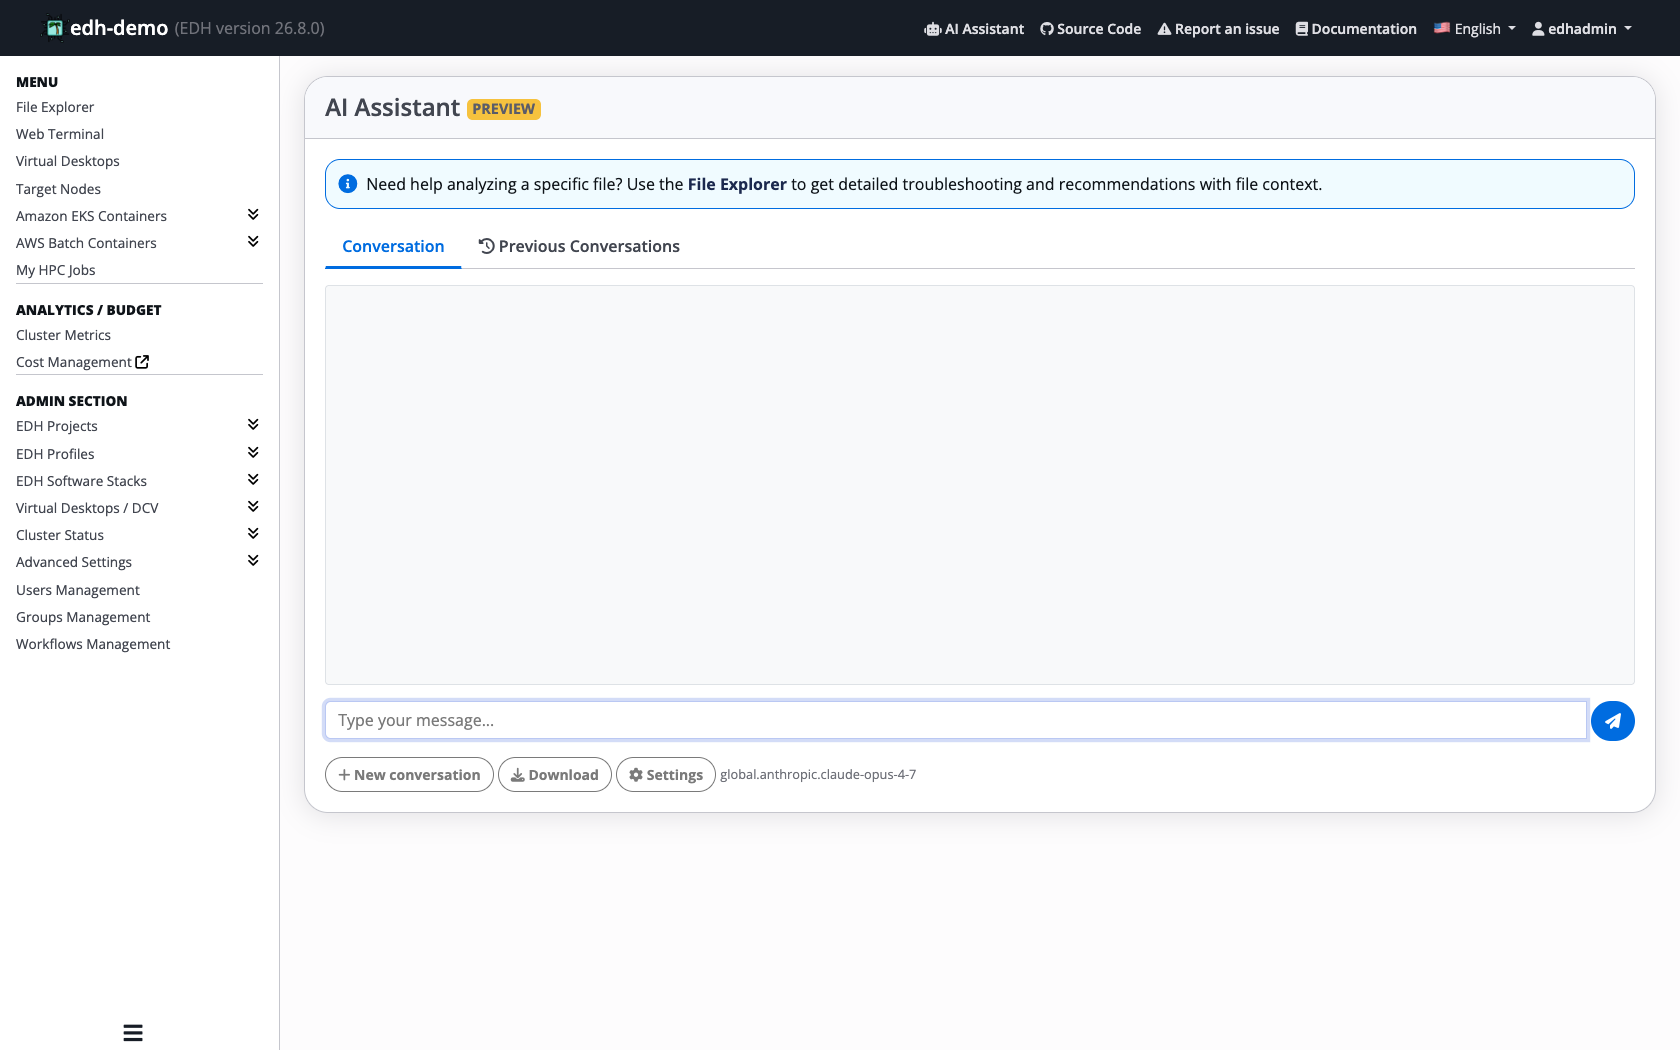Expand Amazon EKS Containers chevron
This screenshot has width=1680, height=1050.
253,215
